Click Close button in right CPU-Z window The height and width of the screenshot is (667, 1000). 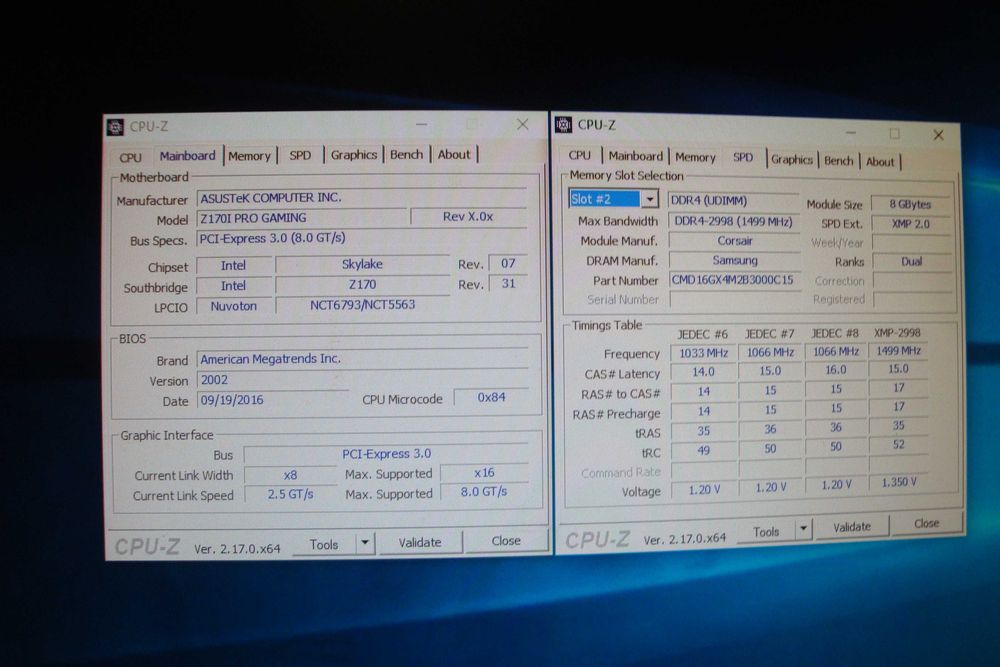[927, 524]
